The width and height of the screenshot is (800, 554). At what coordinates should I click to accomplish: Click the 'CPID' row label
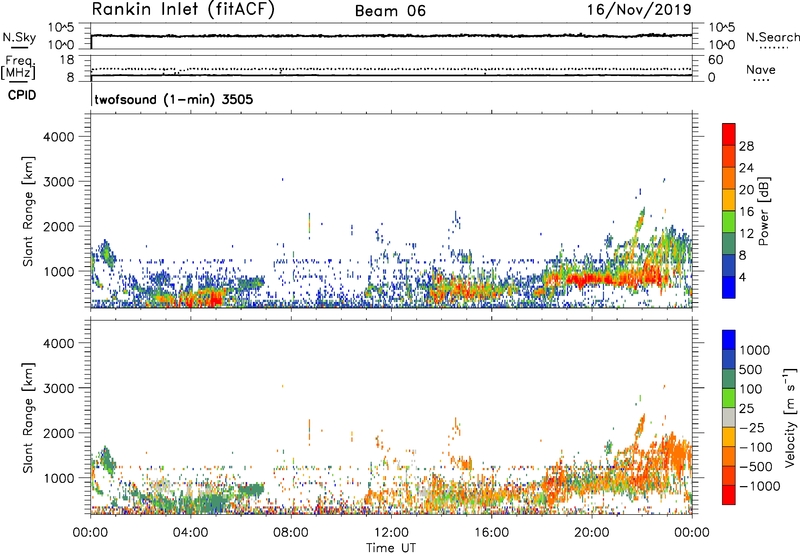[x=22, y=95]
